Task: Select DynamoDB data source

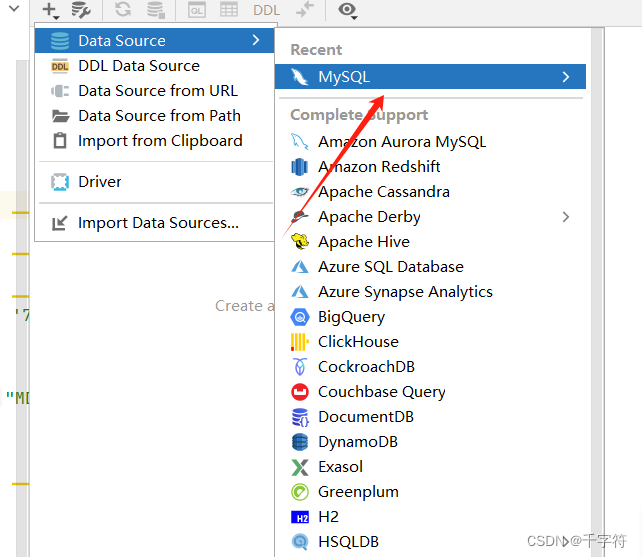Action: (430, 442)
